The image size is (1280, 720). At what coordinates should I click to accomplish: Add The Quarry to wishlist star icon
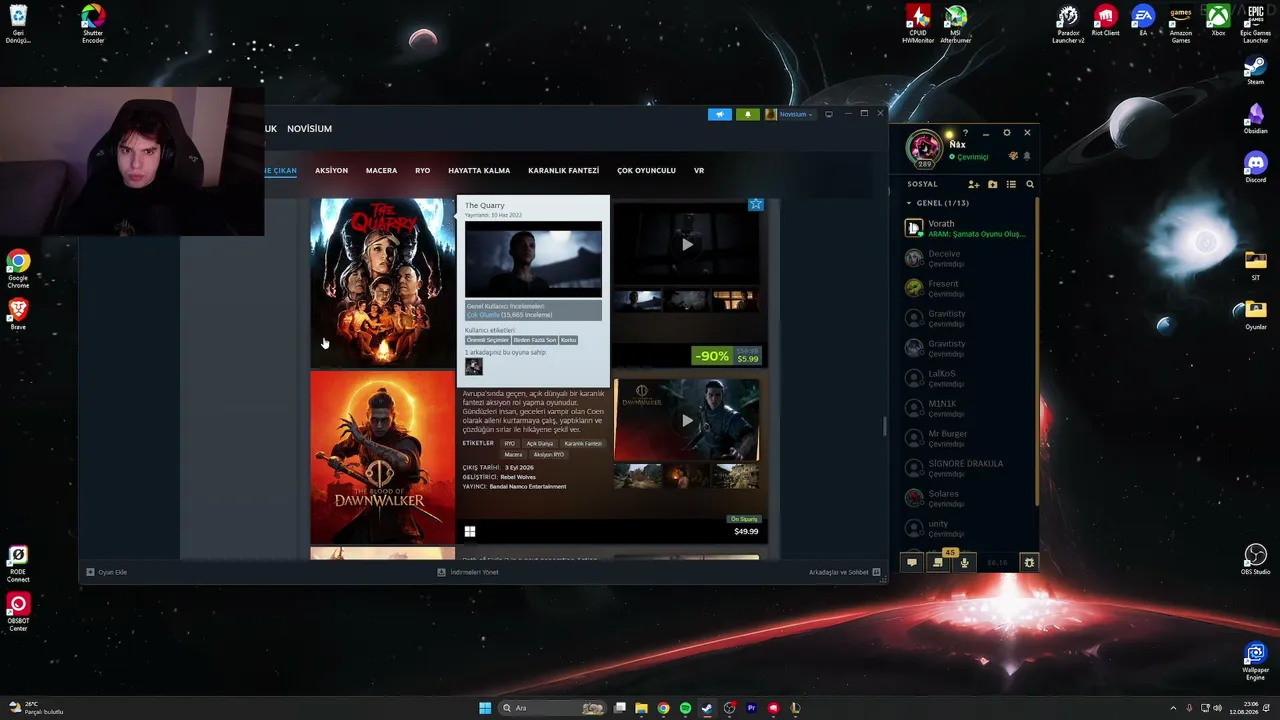(x=756, y=204)
